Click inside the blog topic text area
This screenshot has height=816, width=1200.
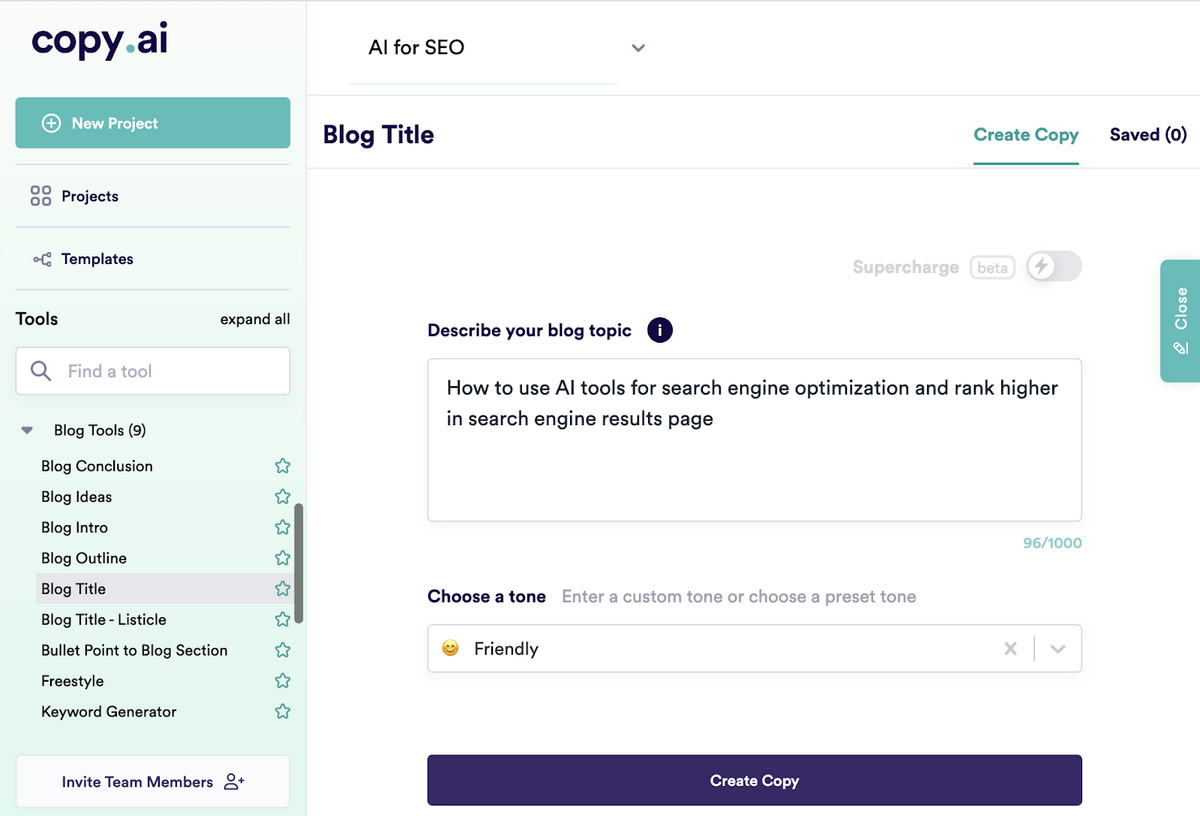[x=753, y=440]
